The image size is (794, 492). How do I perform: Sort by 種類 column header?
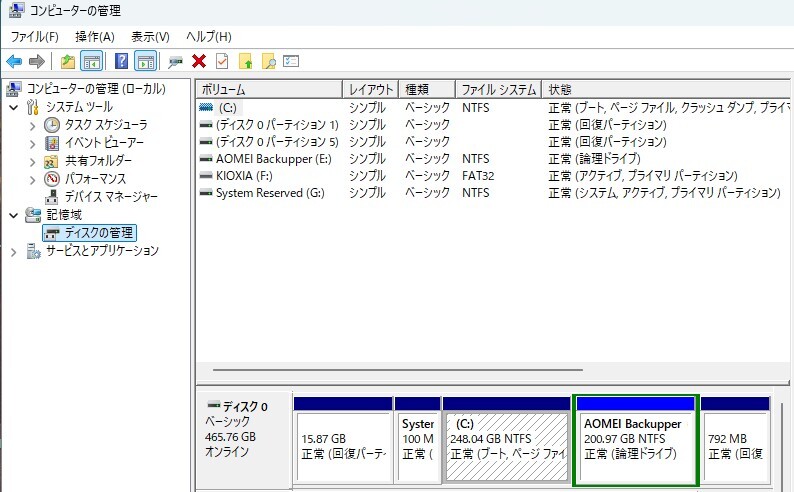click(x=427, y=90)
